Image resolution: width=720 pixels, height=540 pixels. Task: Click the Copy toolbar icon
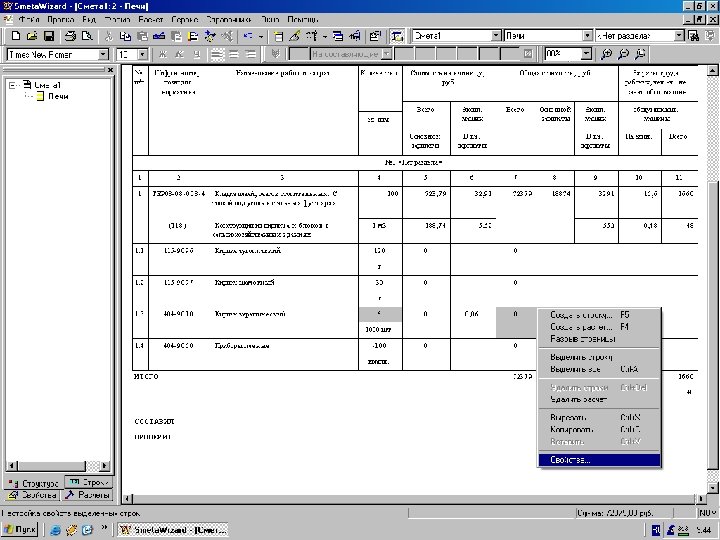(124, 36)
